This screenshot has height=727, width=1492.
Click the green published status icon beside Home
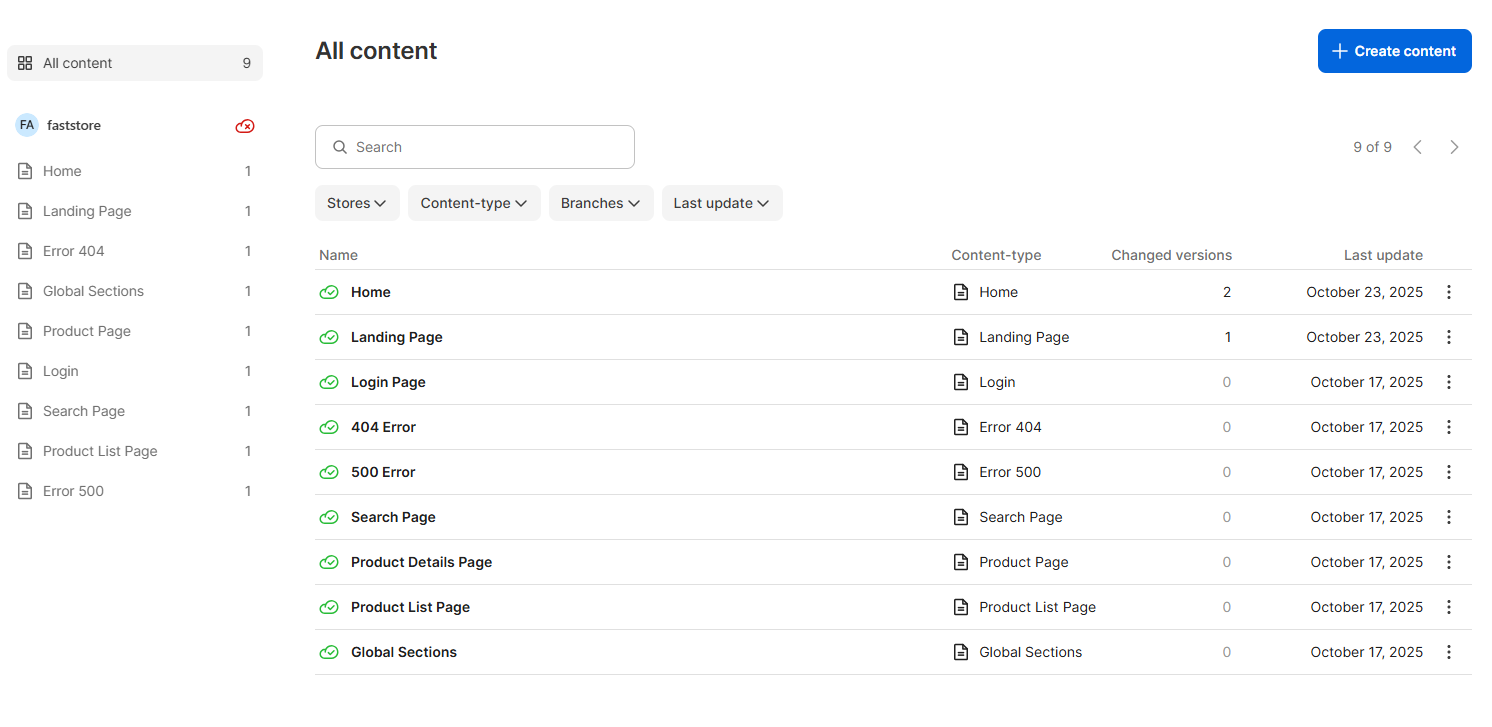[x=329, y=292]
